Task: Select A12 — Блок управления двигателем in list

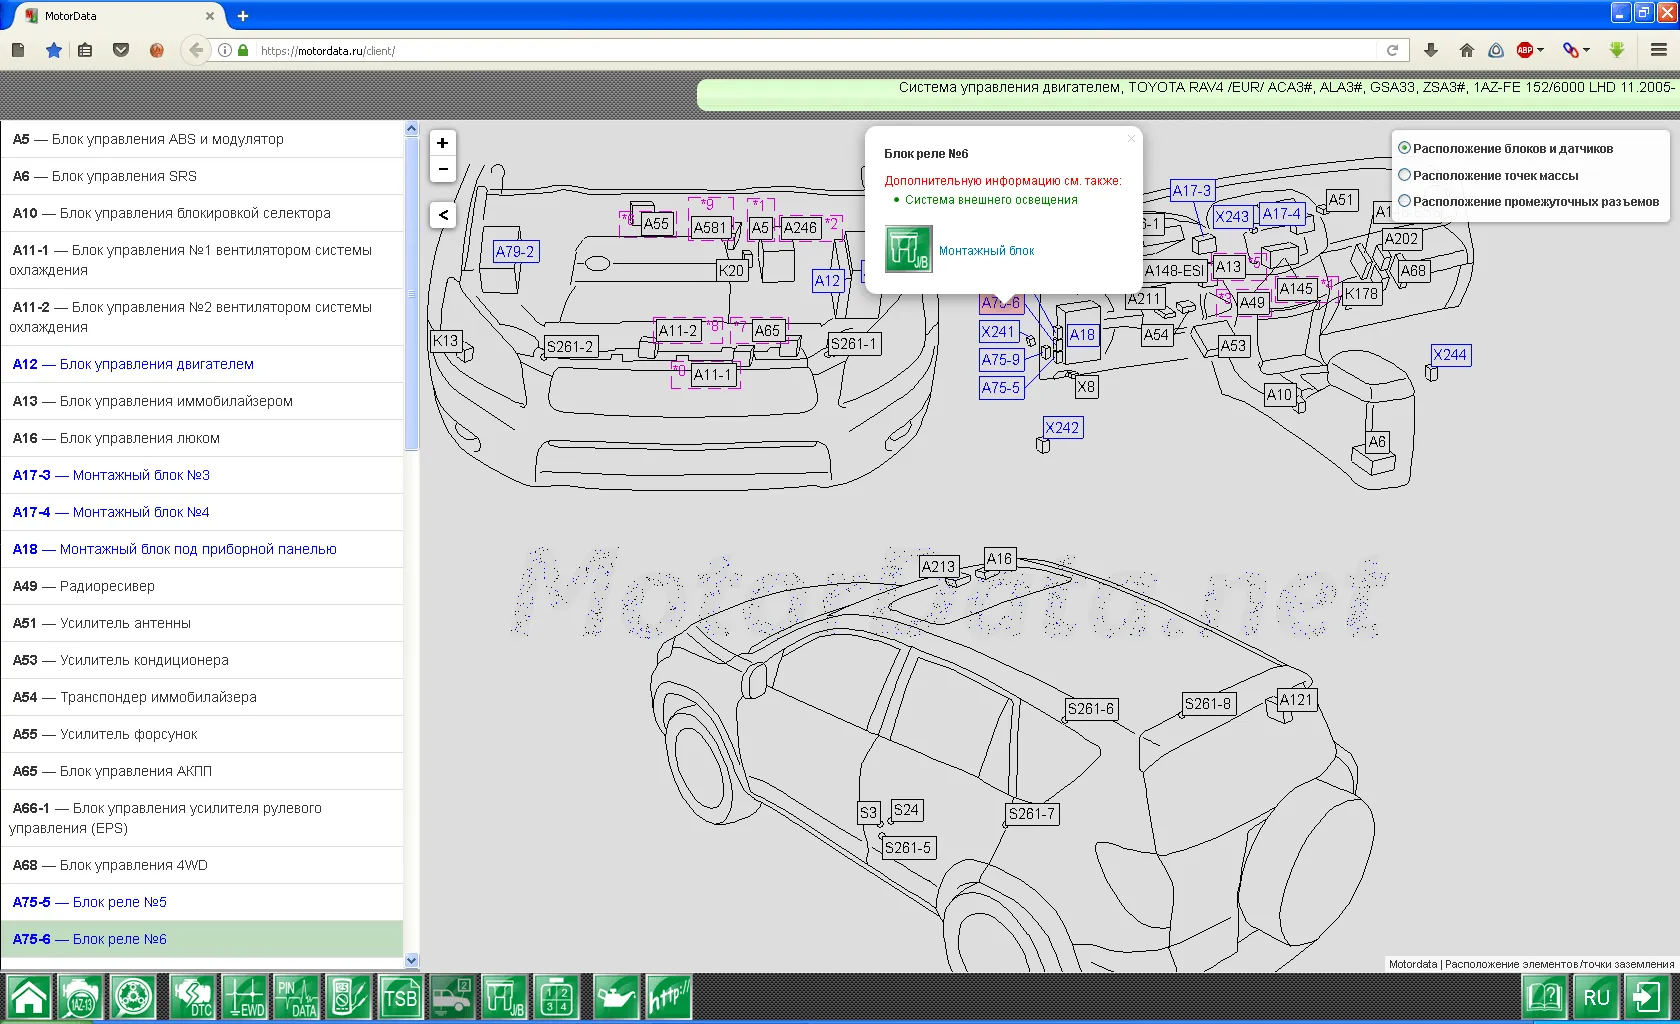Action: tap(202, 364)
